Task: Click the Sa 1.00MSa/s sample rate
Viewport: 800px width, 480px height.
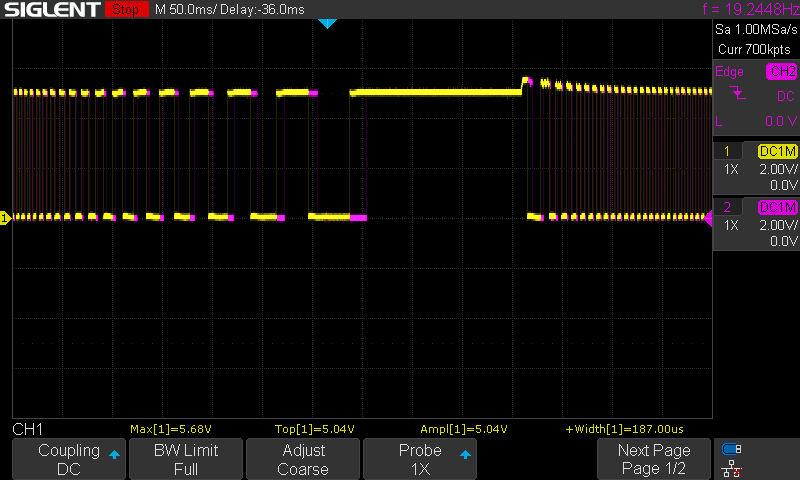Action: 756,30
